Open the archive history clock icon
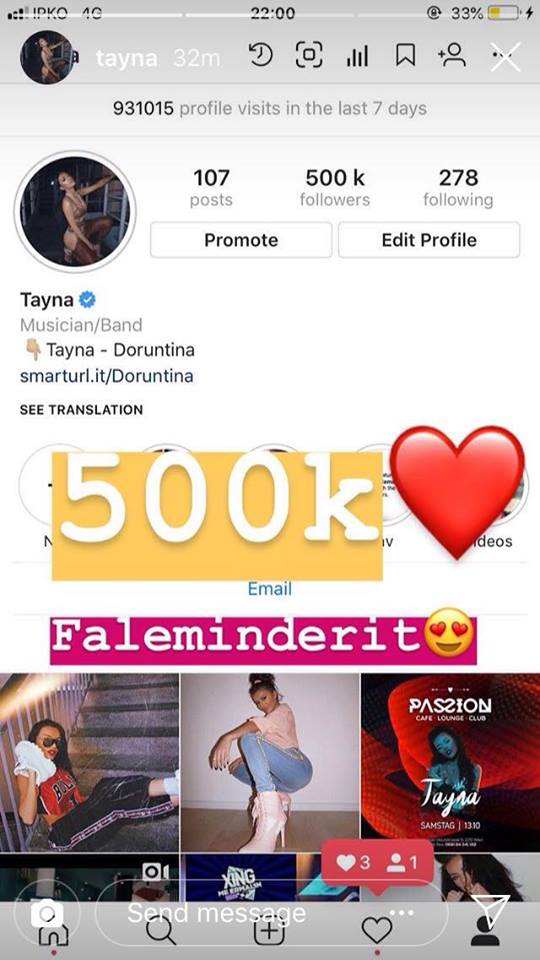The height and width of the screenshot is (960, 540). pyautogui.click(x=261, y=56)
